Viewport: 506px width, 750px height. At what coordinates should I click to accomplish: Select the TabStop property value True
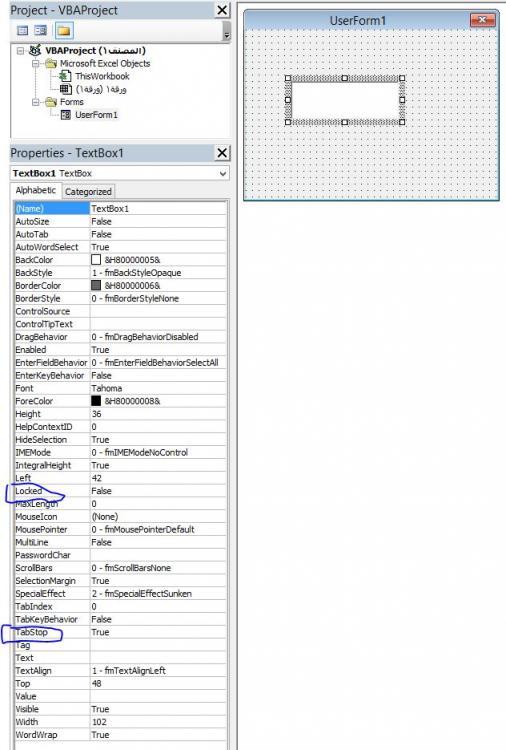(x=158, y=632)
